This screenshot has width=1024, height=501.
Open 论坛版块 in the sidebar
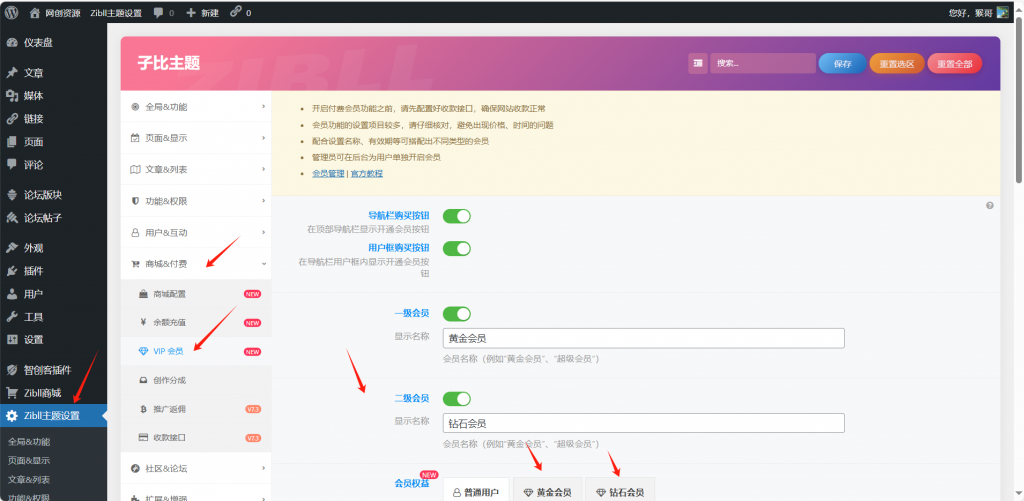click(54, 195)
